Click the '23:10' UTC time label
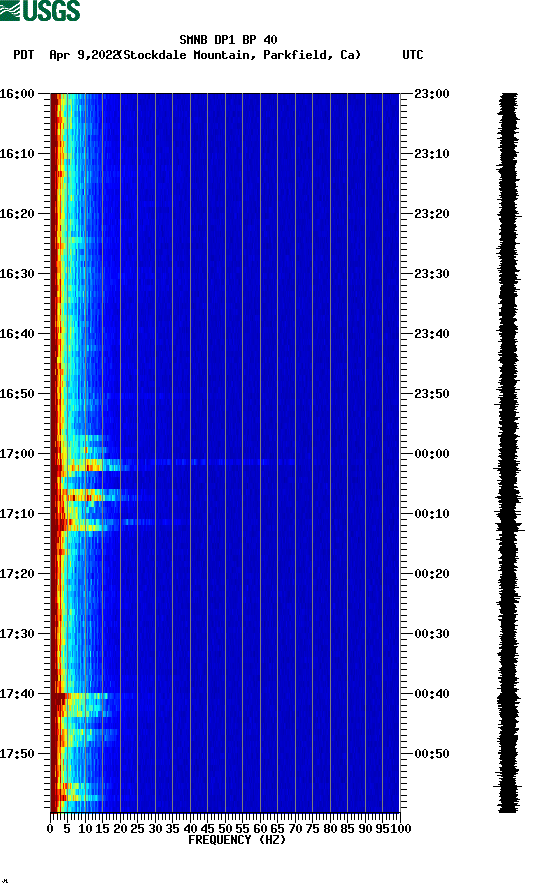552x892 pixels. [x=432, y=154]
